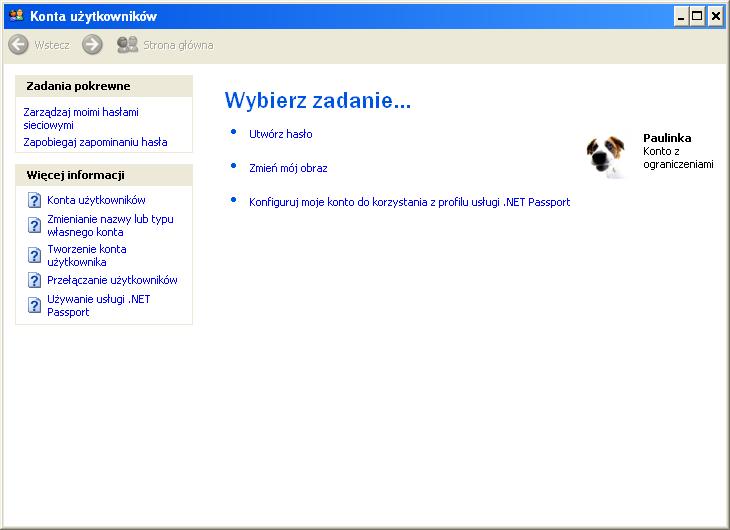Screen dimensions: 730x530
Task: Click the Więcej informacji panel header
Action: tap(104, 175)
